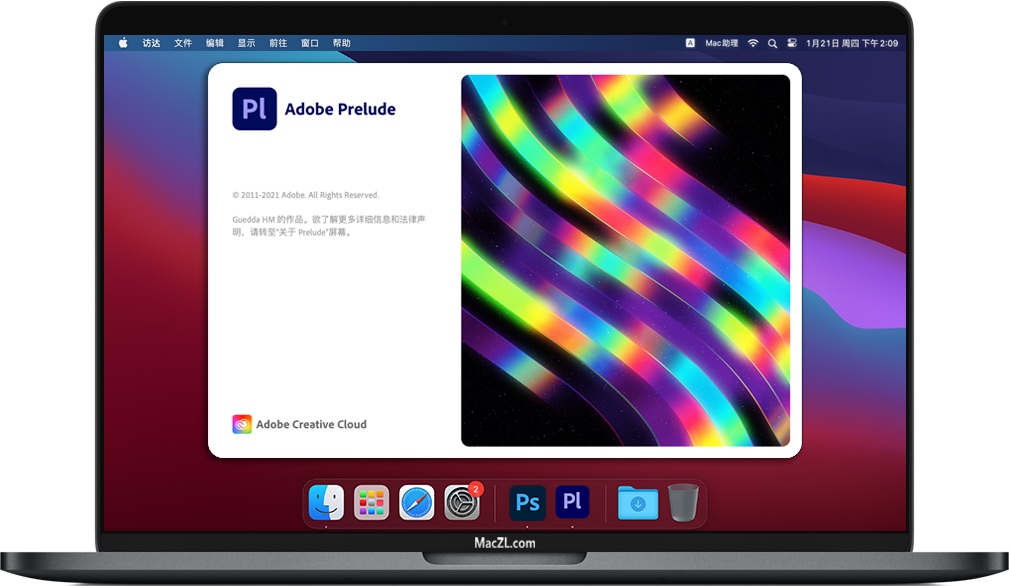The width and height of the screenshot is (1009, 586).
Task: Open the 窗口 menu
Action: tap(310, 43)
